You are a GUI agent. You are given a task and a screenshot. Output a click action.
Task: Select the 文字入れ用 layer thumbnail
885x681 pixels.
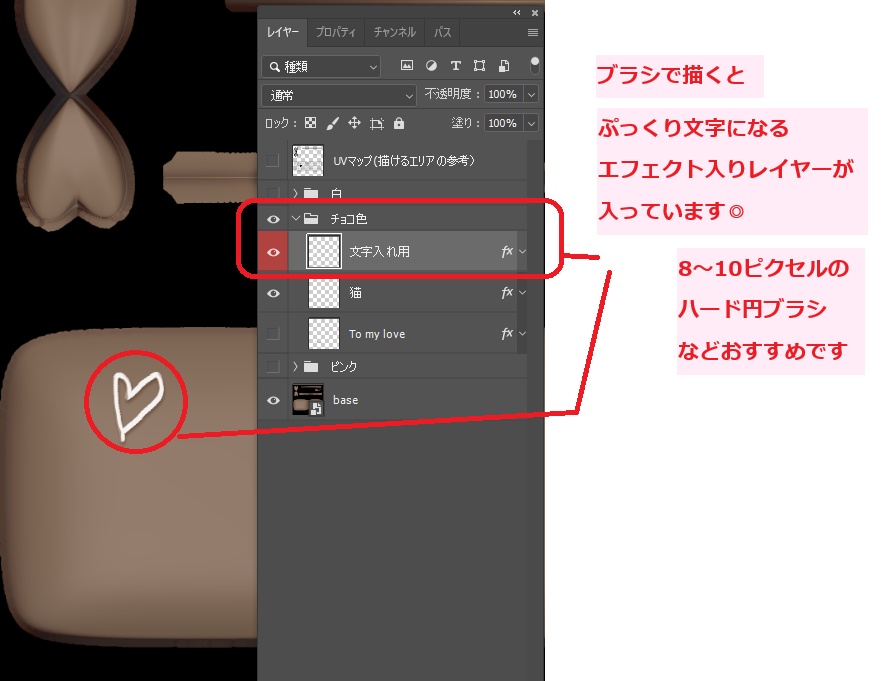coord(324,252)
